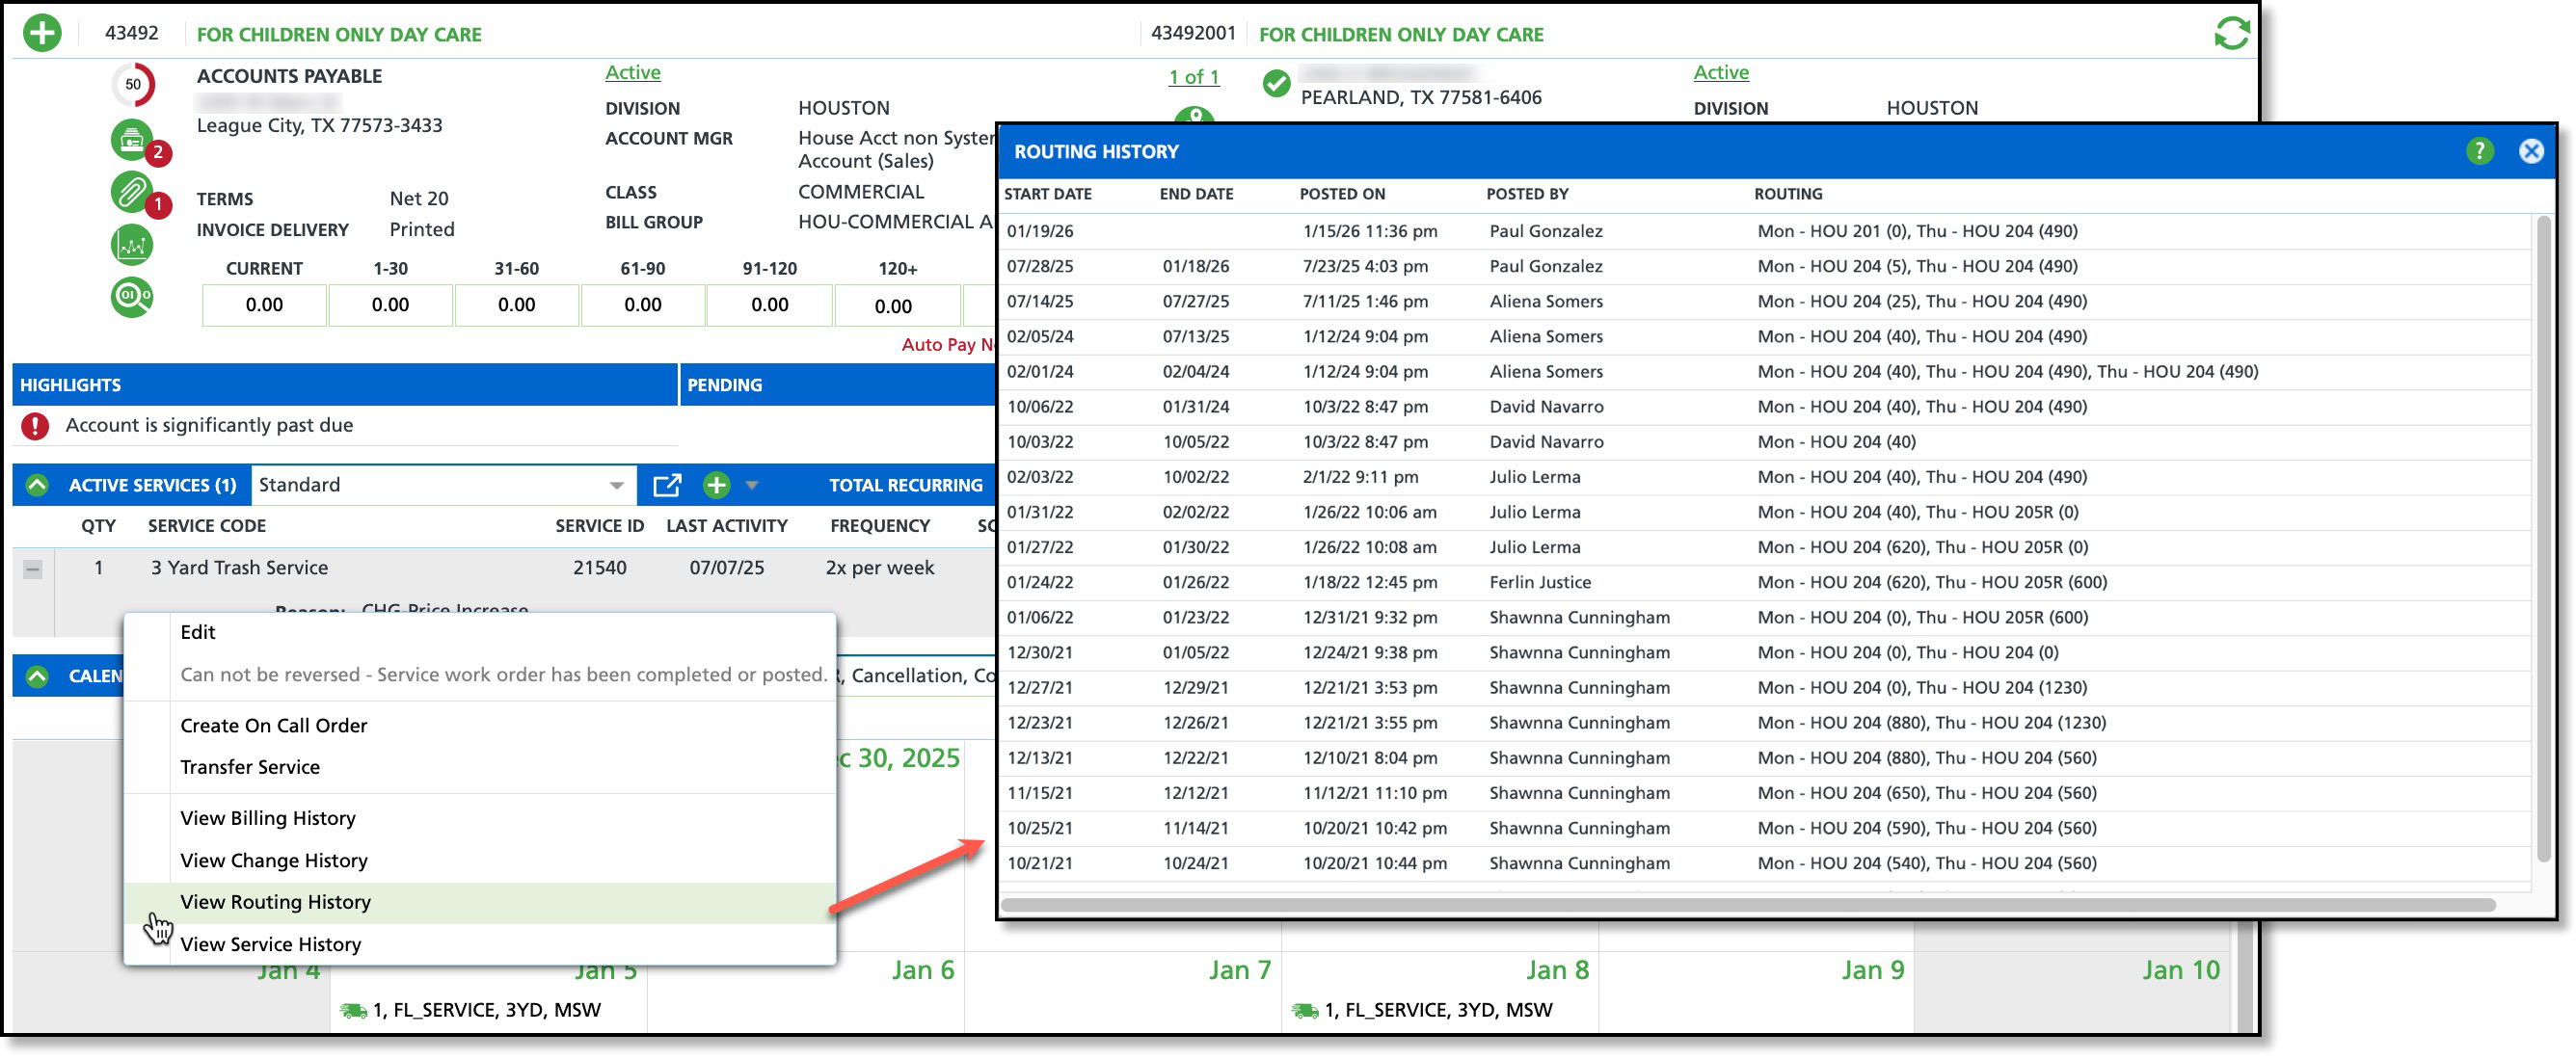Collapse the Calendar section chevron

(37, 677)
